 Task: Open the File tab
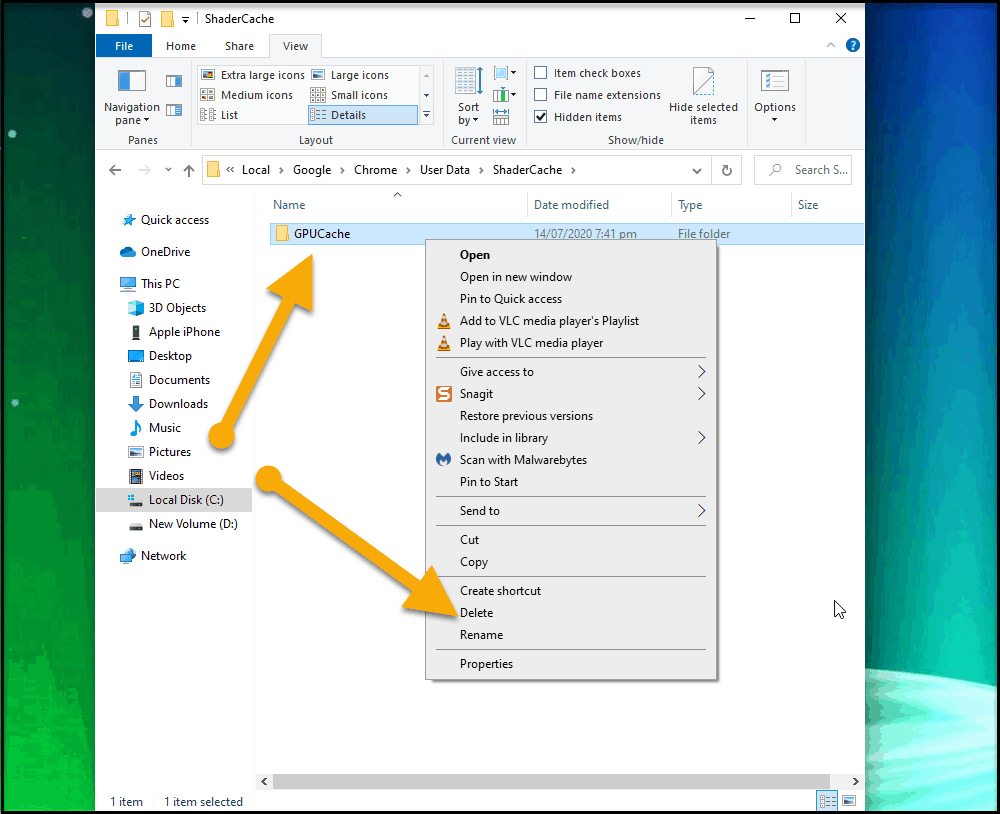(124, 46)
